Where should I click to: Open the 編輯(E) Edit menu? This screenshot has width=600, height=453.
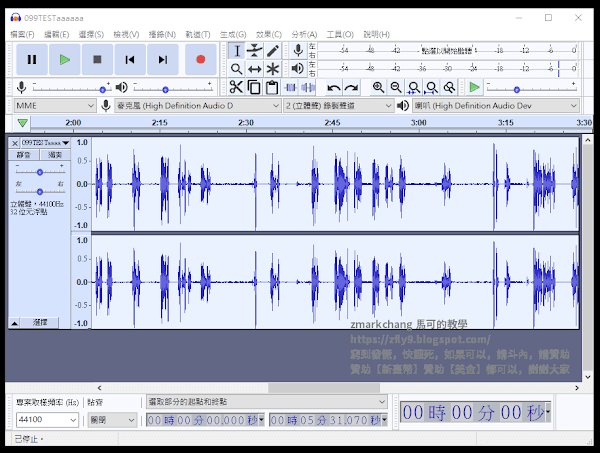57,34
